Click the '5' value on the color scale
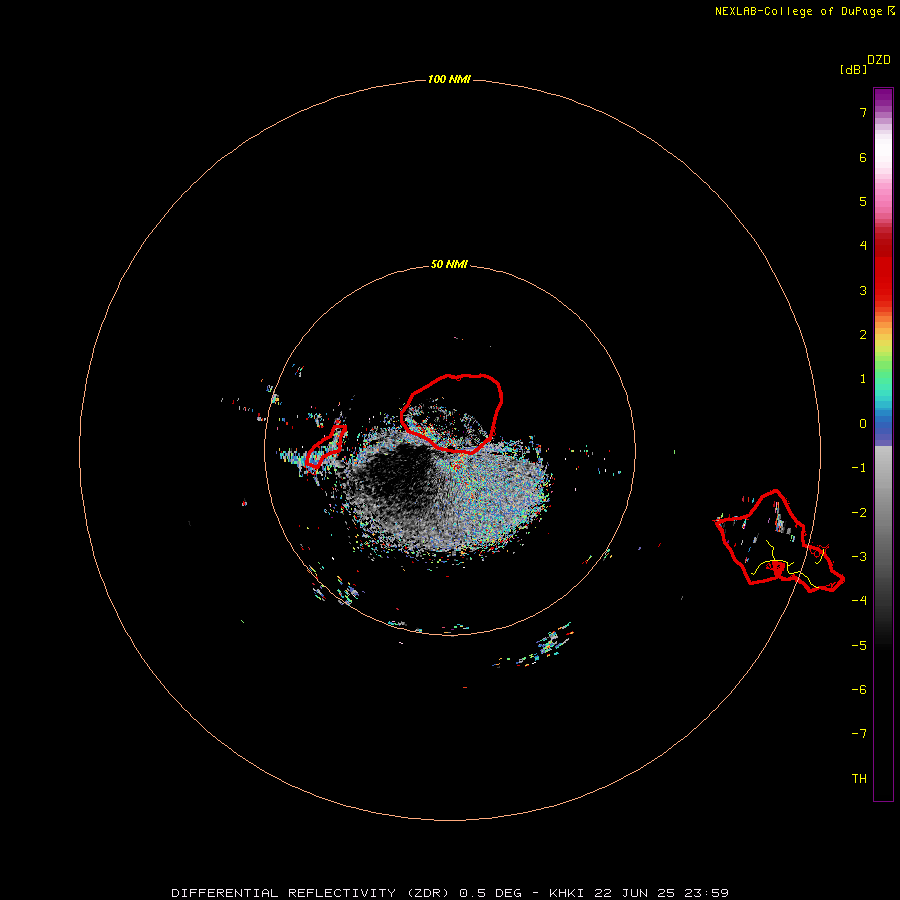The image size is (900, 900). [863, 201]
